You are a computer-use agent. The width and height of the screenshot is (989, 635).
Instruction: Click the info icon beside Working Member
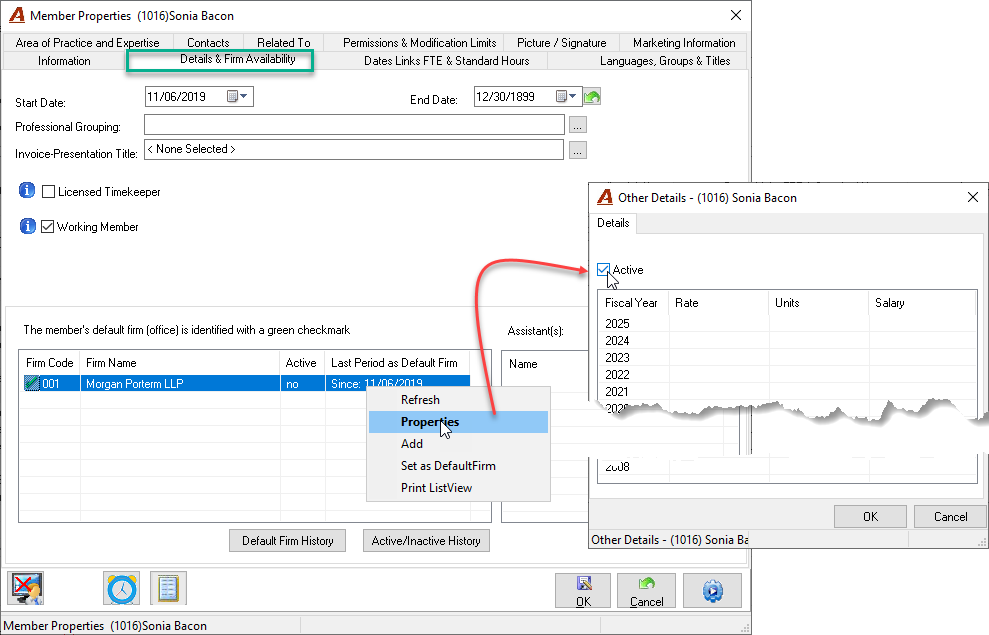pos(27,226)
